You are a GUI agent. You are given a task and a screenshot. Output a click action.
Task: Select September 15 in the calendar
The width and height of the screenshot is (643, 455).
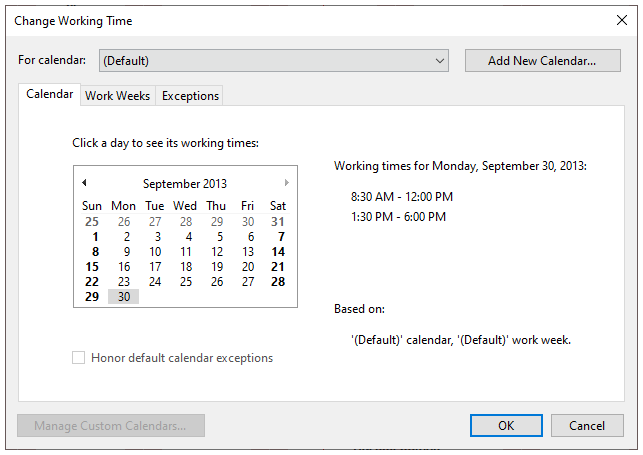tap(92, 267)
